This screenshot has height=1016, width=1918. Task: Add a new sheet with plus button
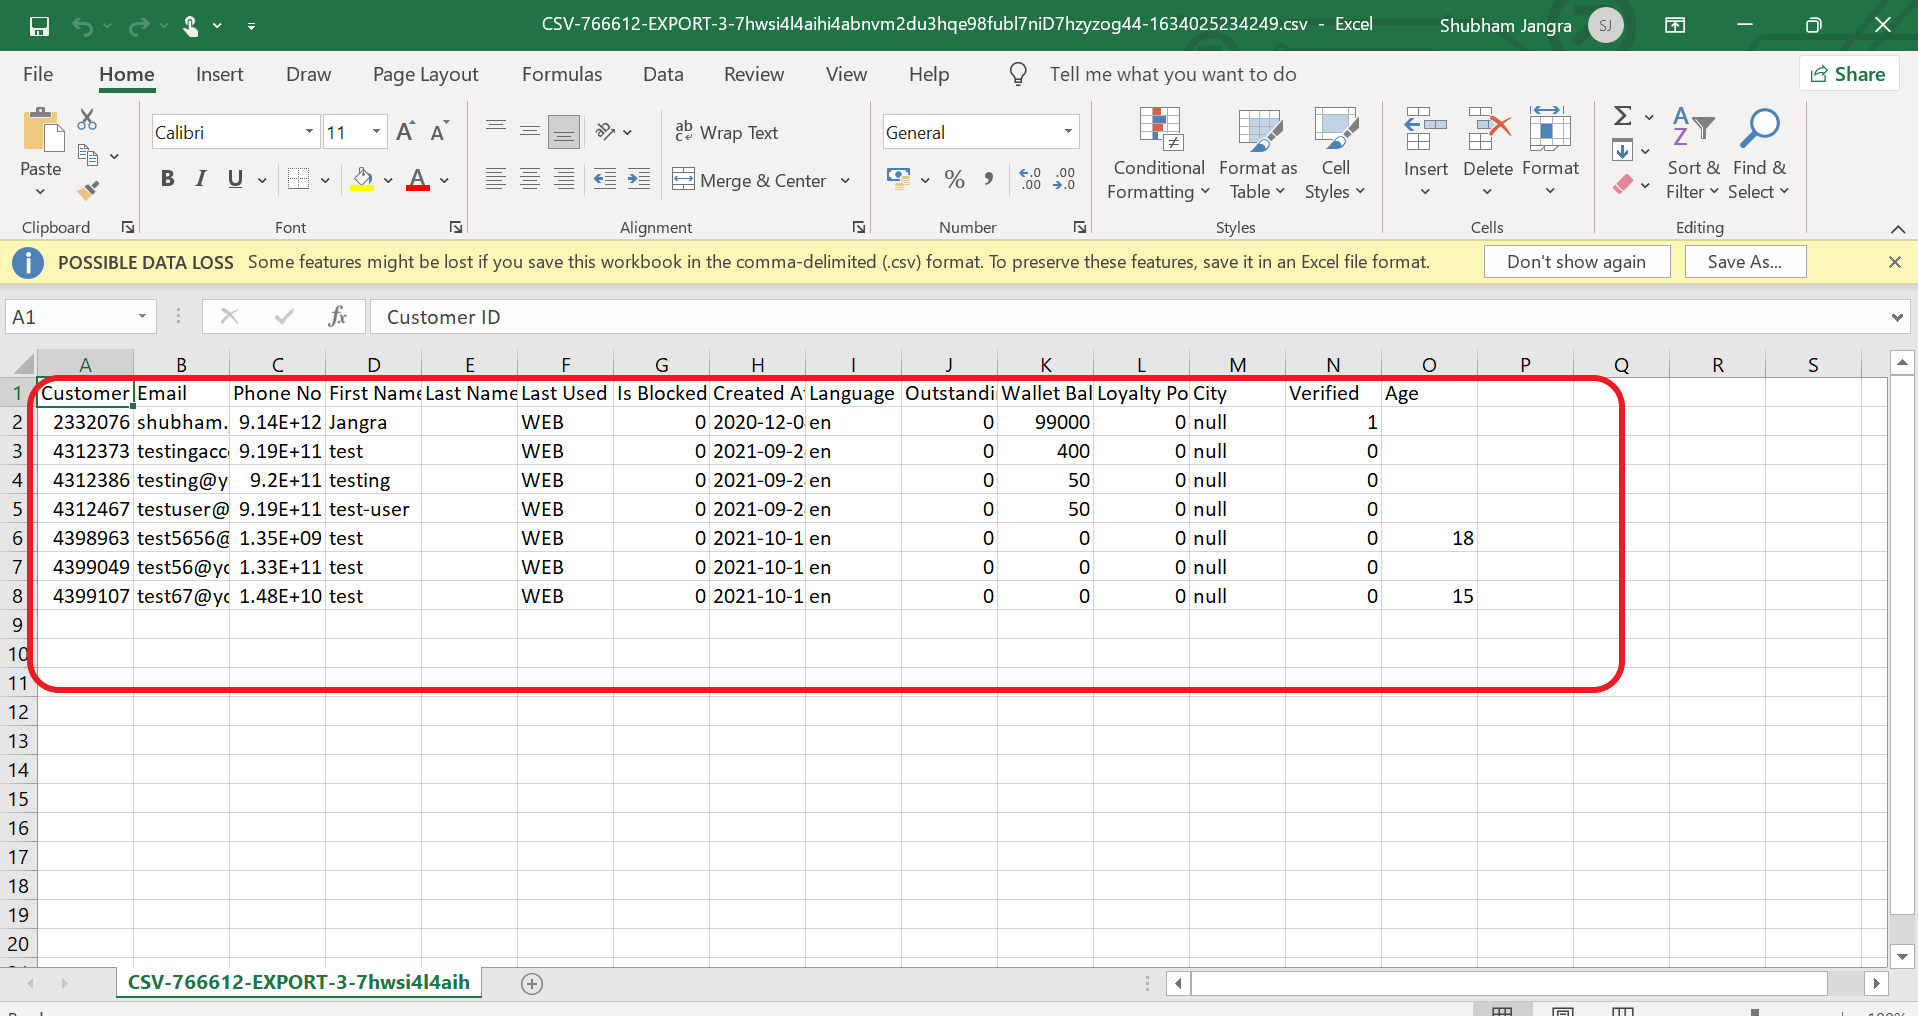click(532, 984)
